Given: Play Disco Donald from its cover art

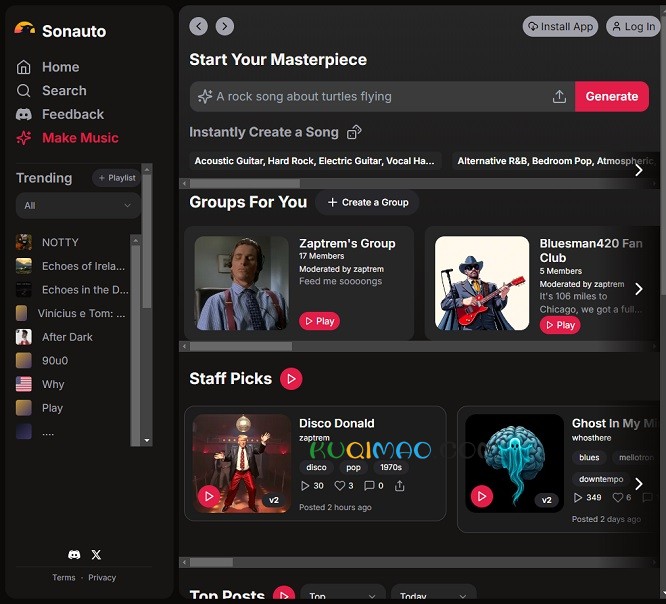Looking at the screenshot, I should point(209,496).
